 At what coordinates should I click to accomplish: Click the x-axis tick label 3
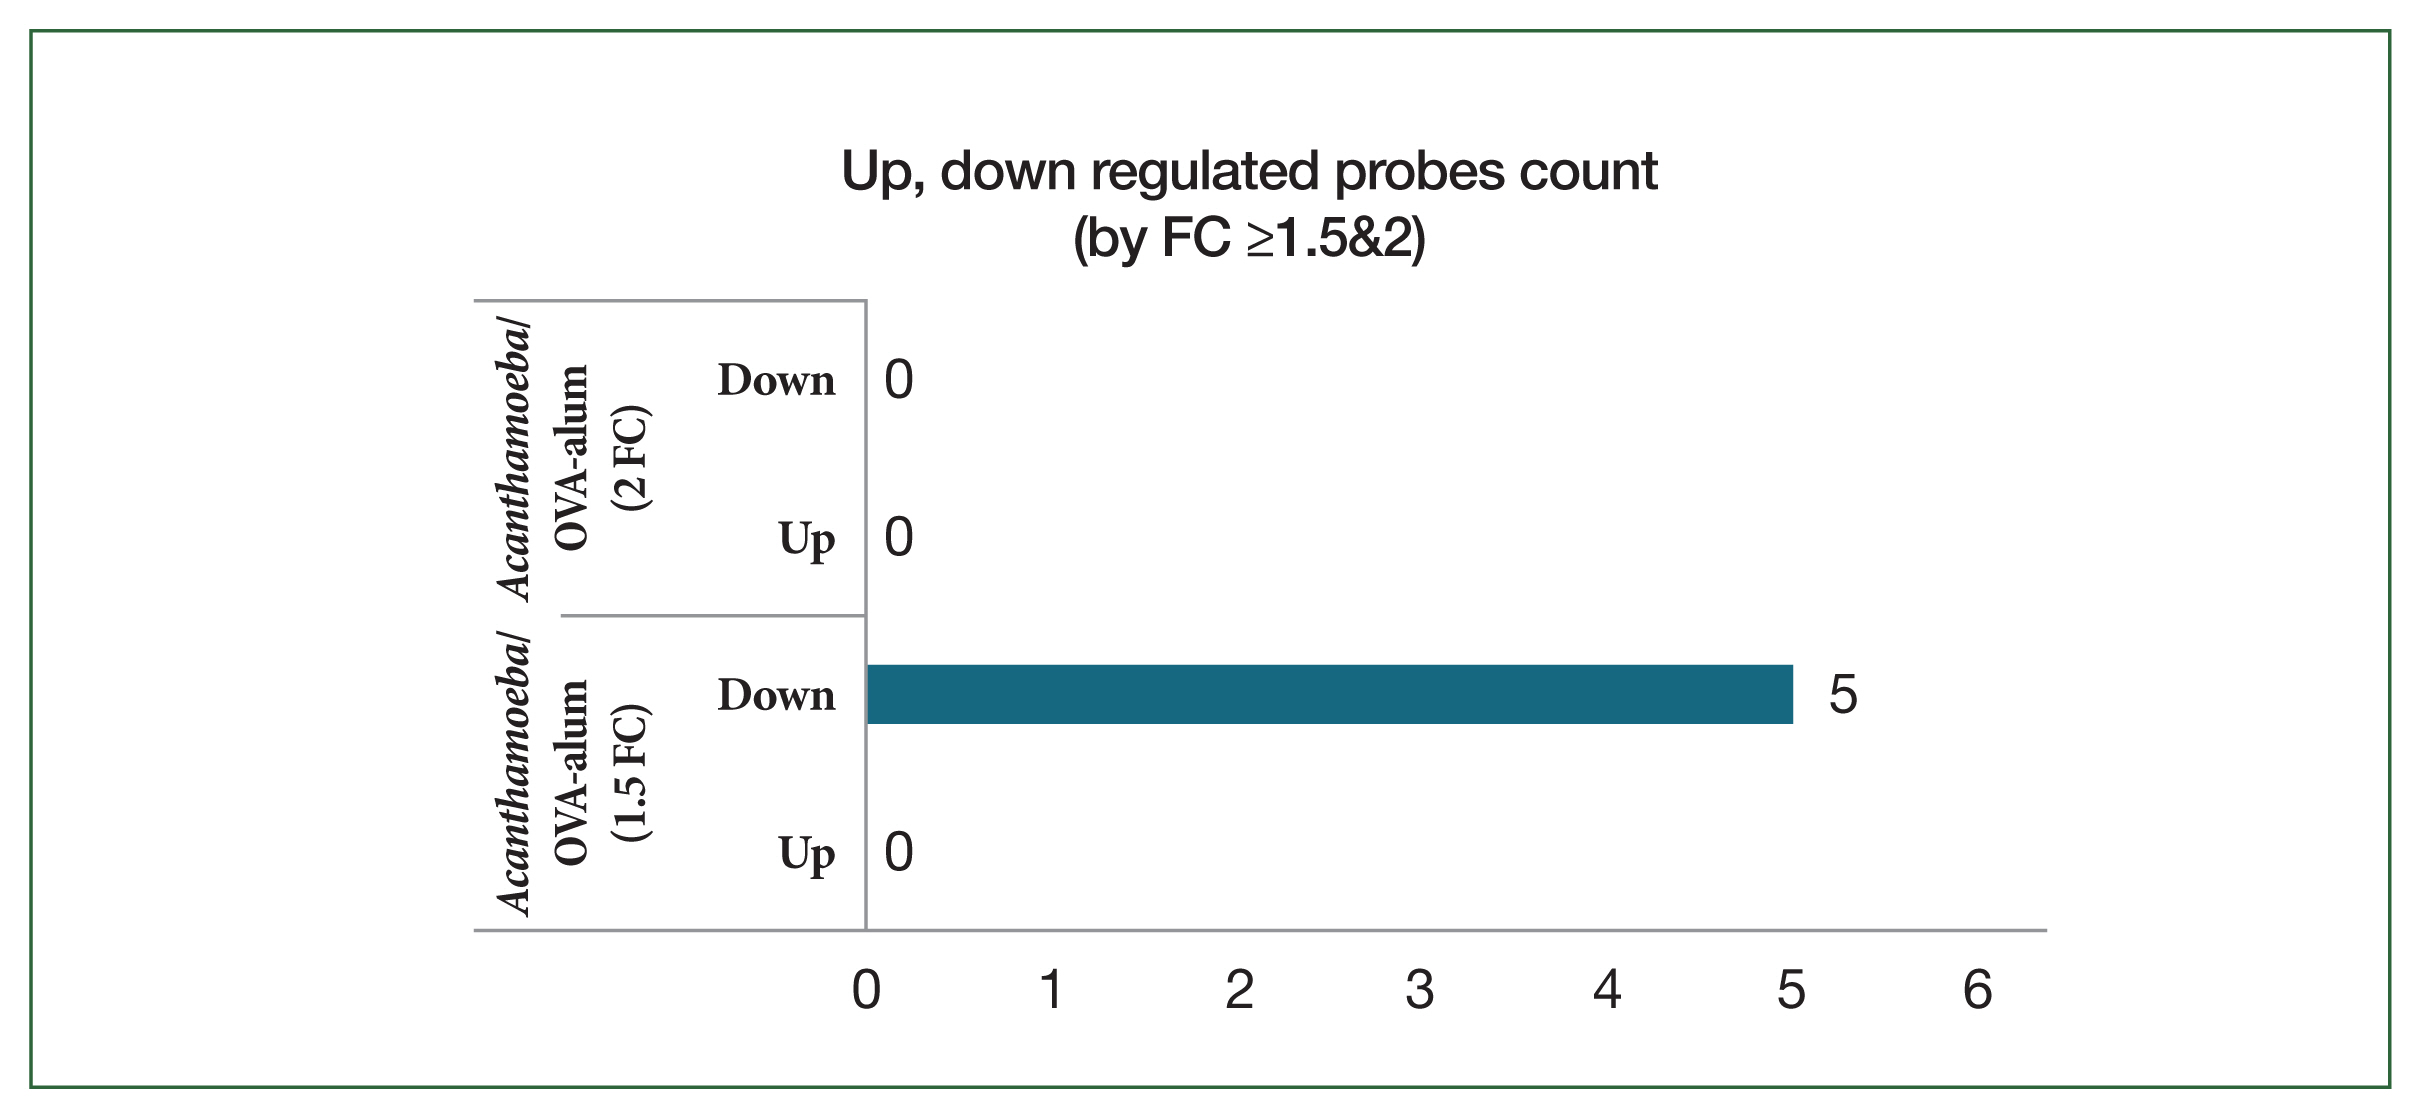click(x=1420, y=991)
